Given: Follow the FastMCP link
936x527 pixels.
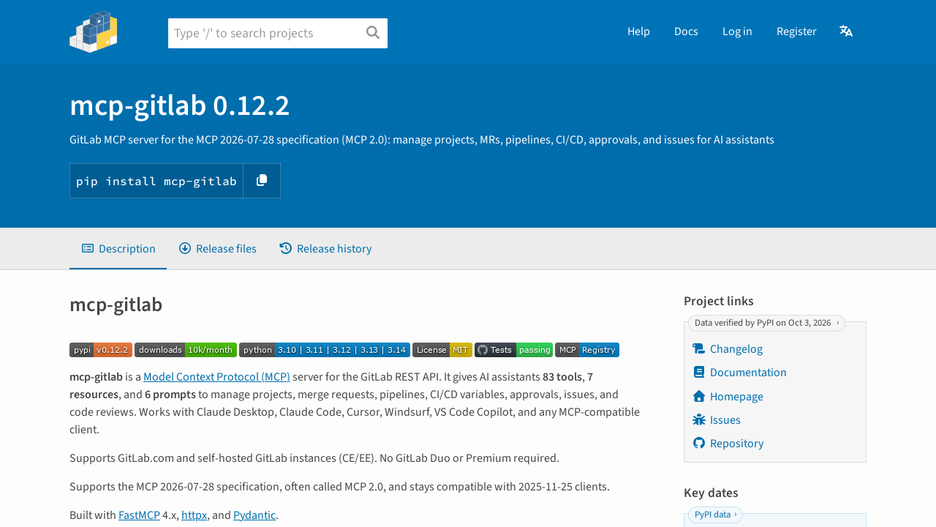Looking at the screenshot, I should coord(139,515).
